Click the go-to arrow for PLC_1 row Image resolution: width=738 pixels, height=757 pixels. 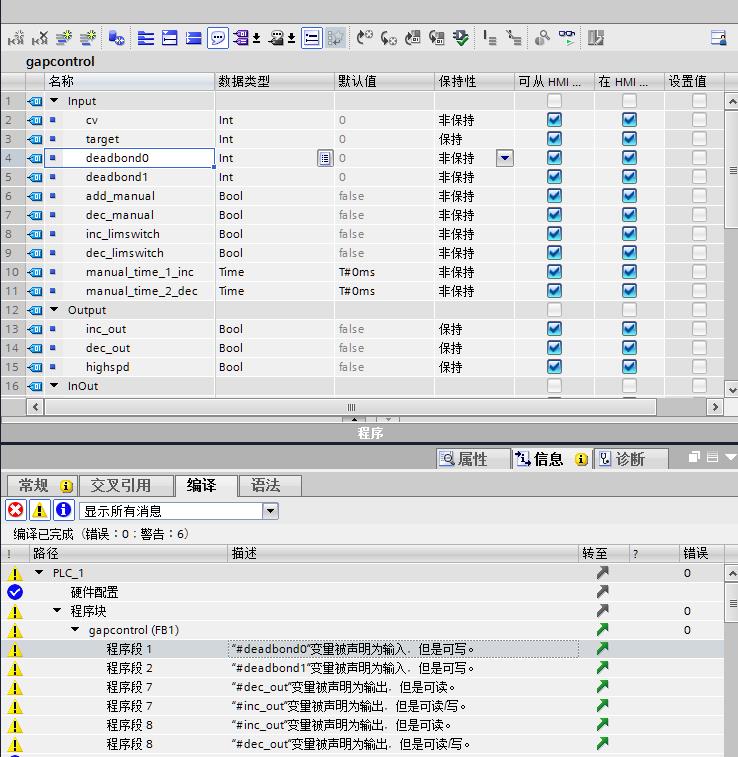[x=602, y=573]
